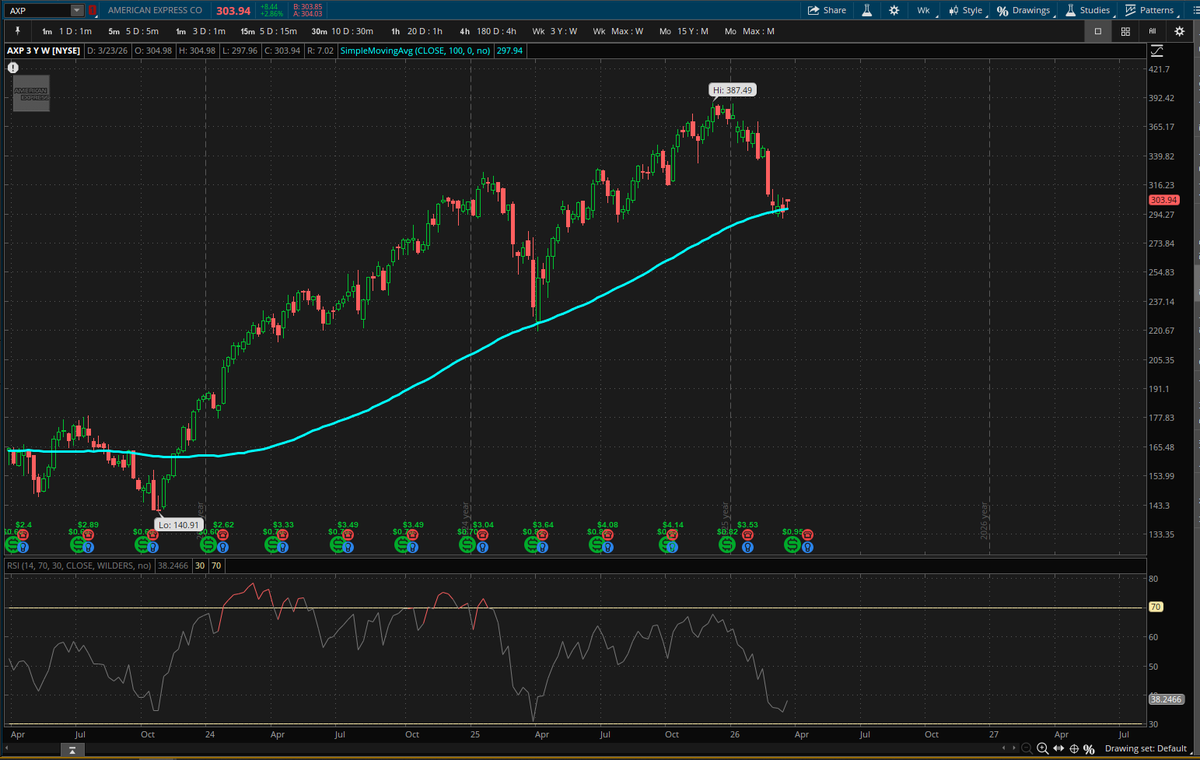Select the 15 Y : M timeframe
This screenshot has width=1200, height=760.
pyautogui.click(x=683, y=31)
